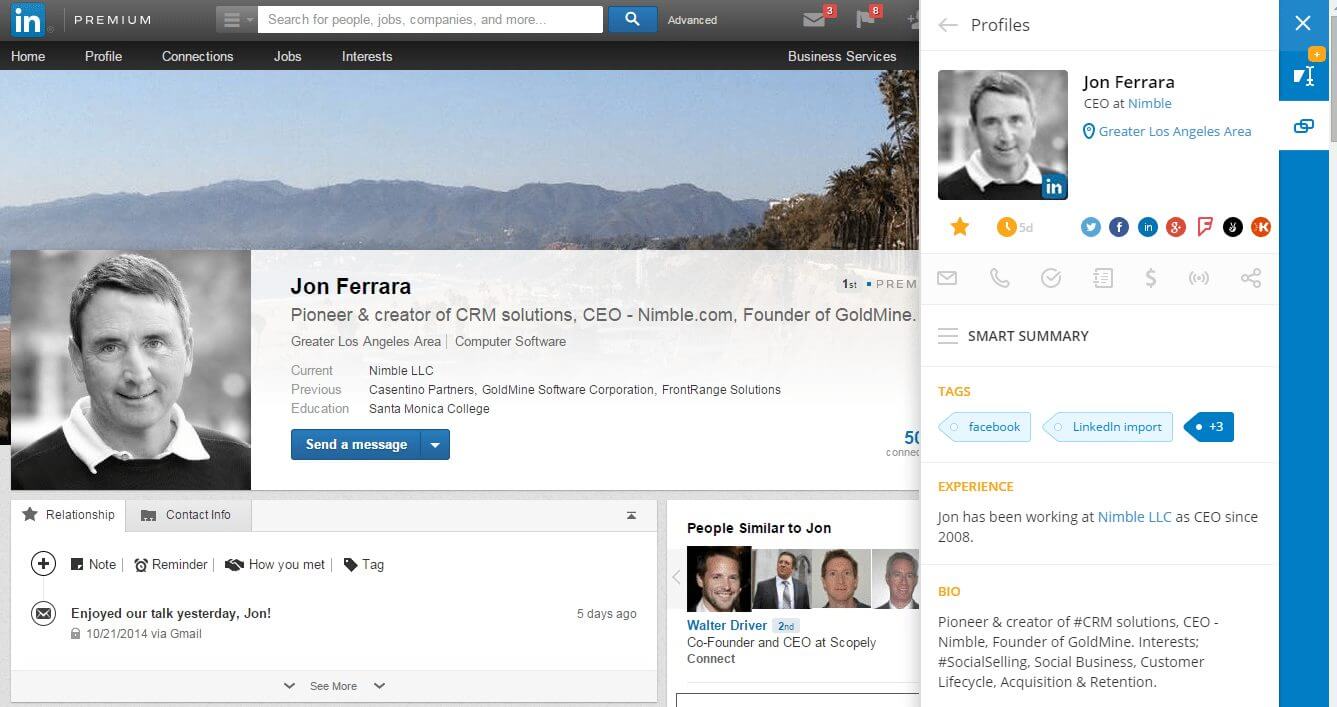Click the phone call icon
The height and width of the screenshot is (707, 1337).
point(999,279)
